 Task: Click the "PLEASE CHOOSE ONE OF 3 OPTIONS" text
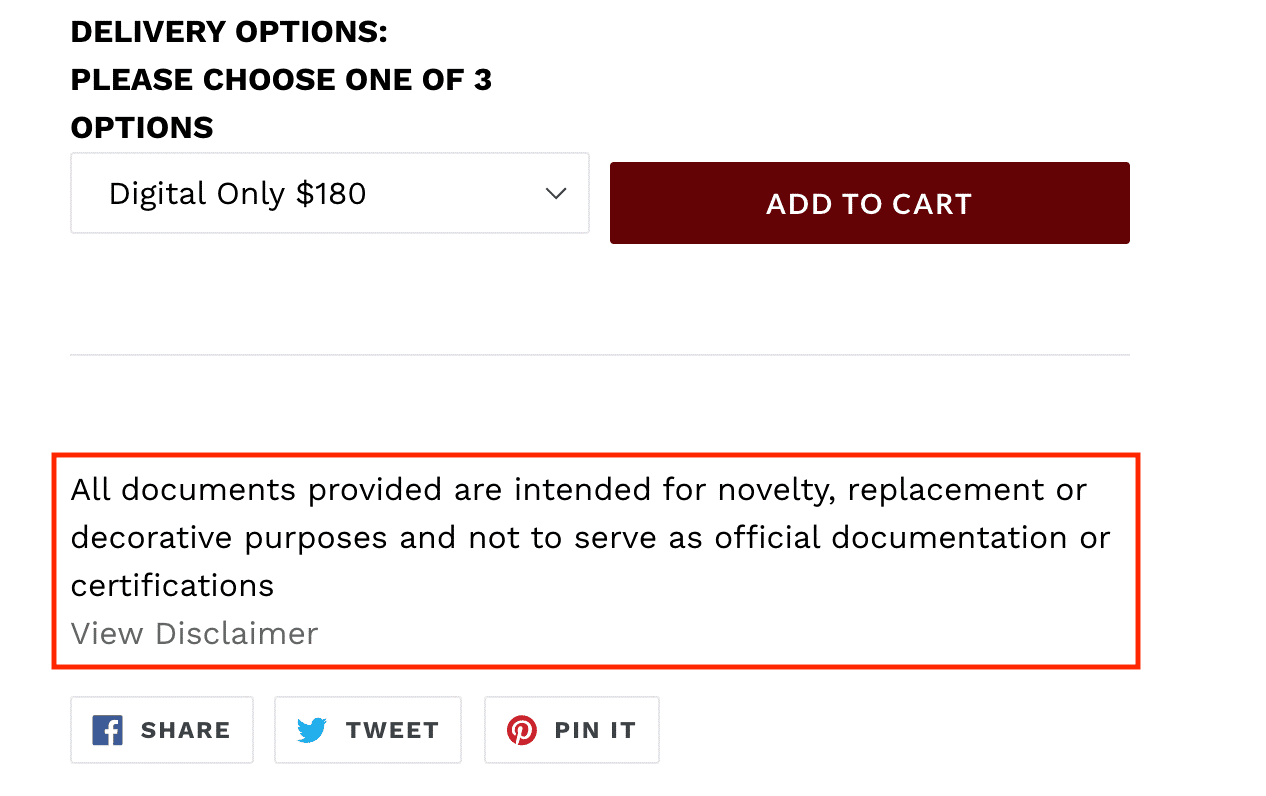point(281,102)
